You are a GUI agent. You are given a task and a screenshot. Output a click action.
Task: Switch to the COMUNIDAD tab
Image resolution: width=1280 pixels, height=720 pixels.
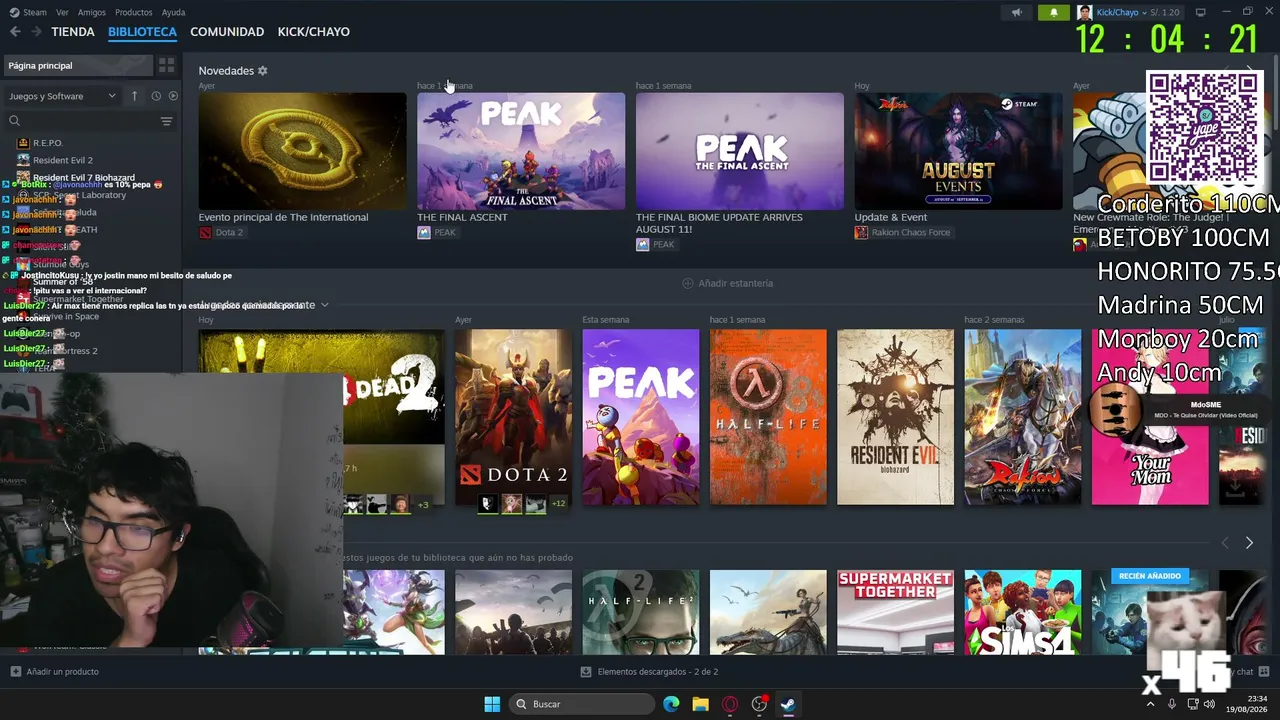[x=227, y=32]
